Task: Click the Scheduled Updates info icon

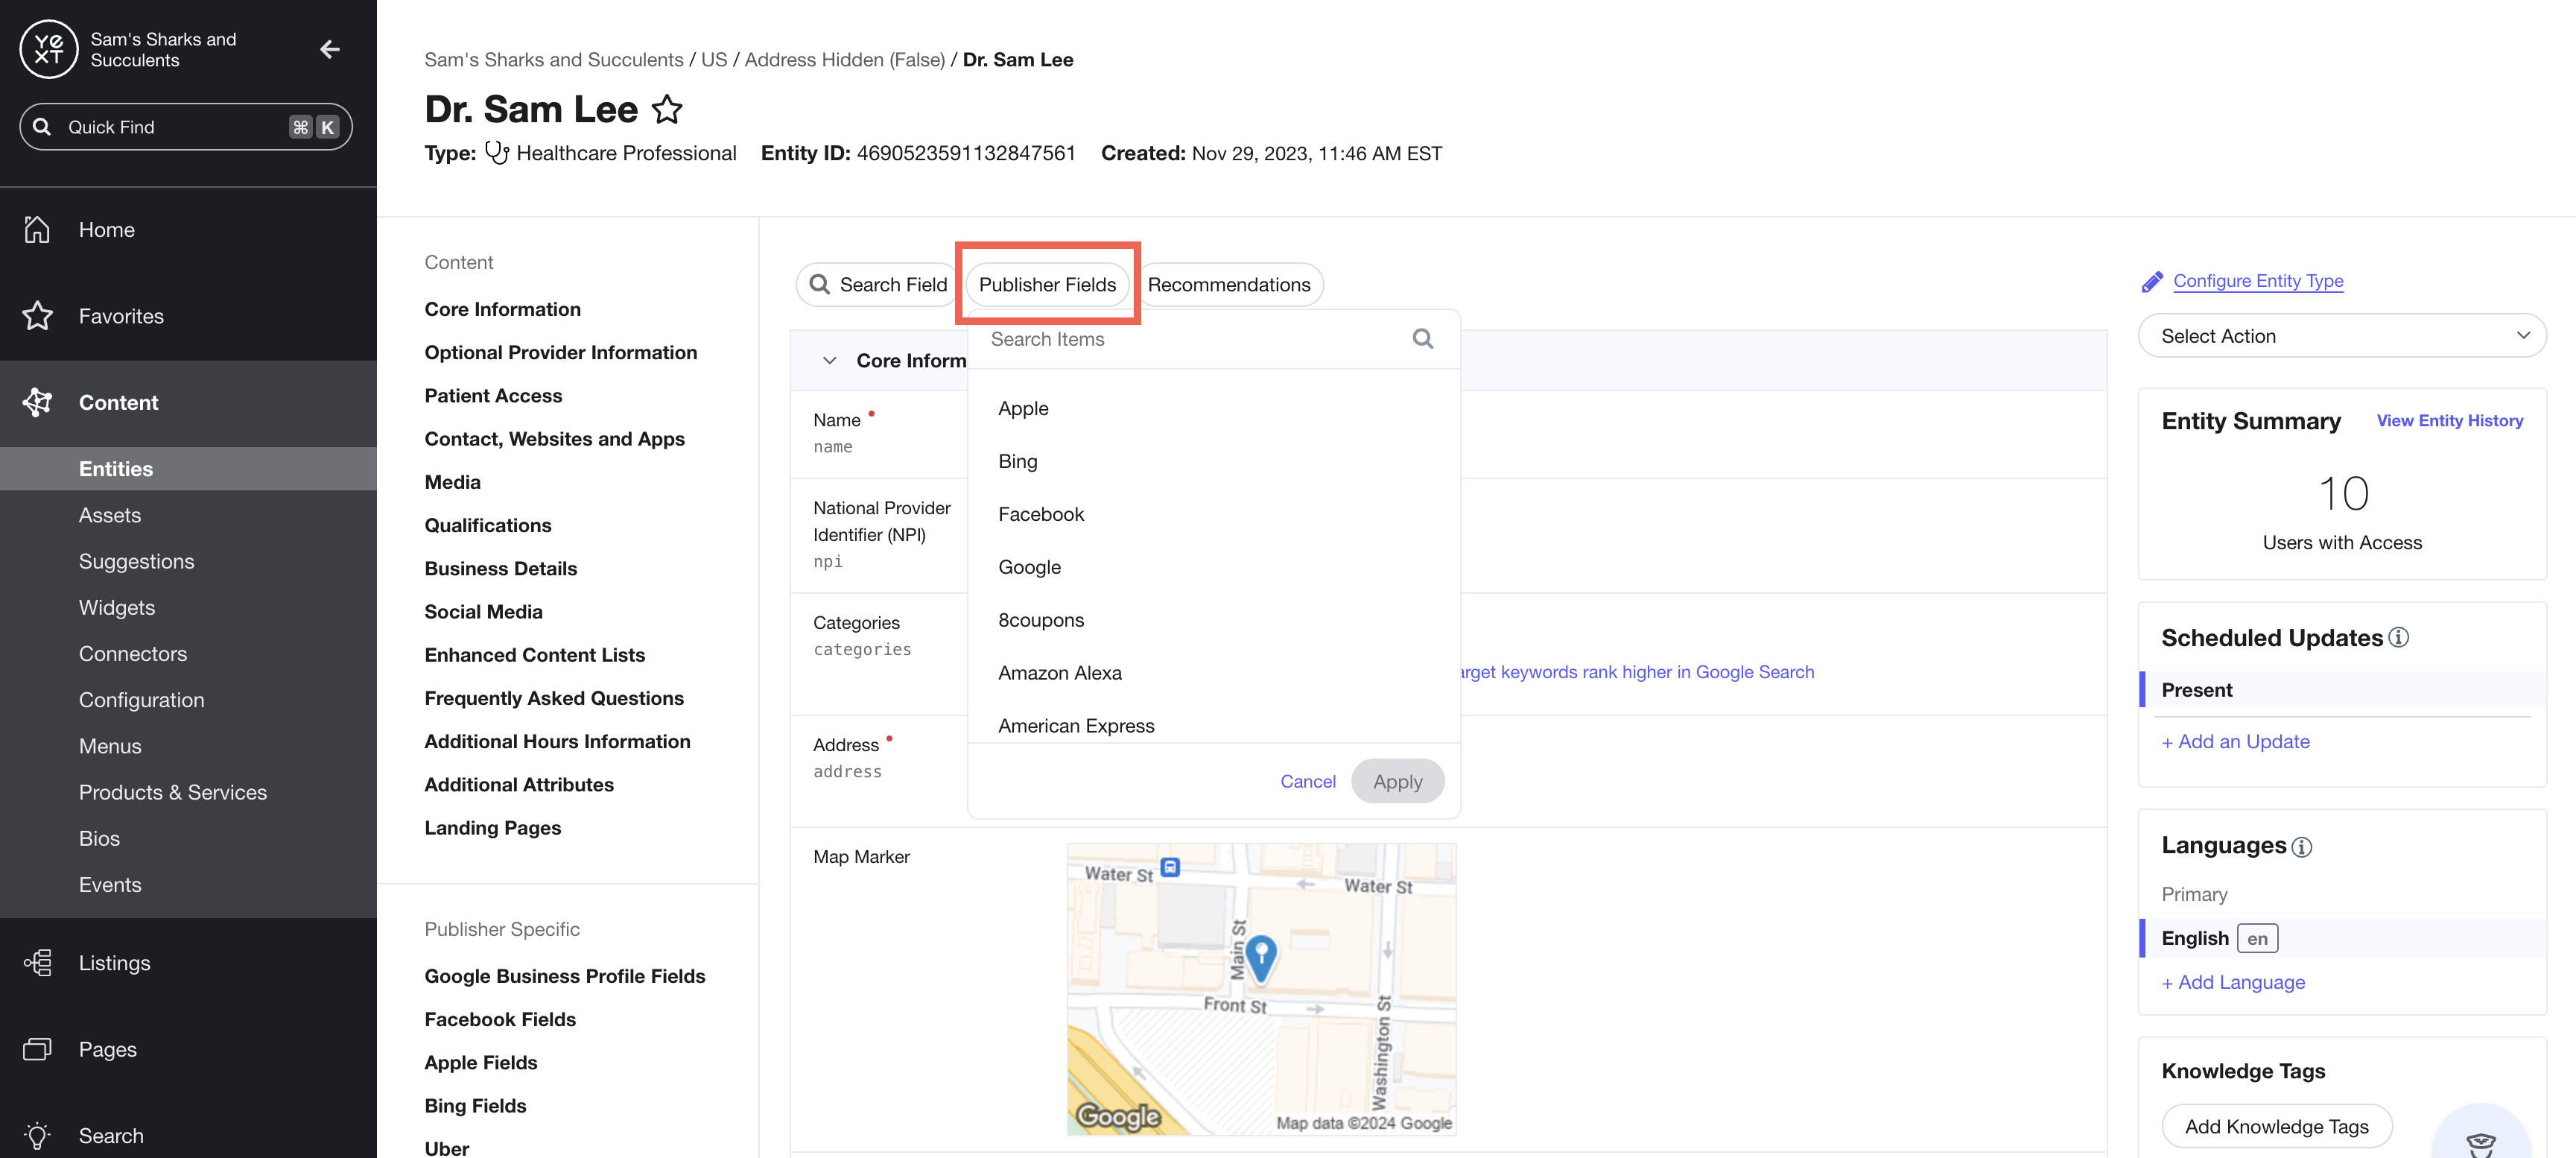Action: click(2399, 637)
